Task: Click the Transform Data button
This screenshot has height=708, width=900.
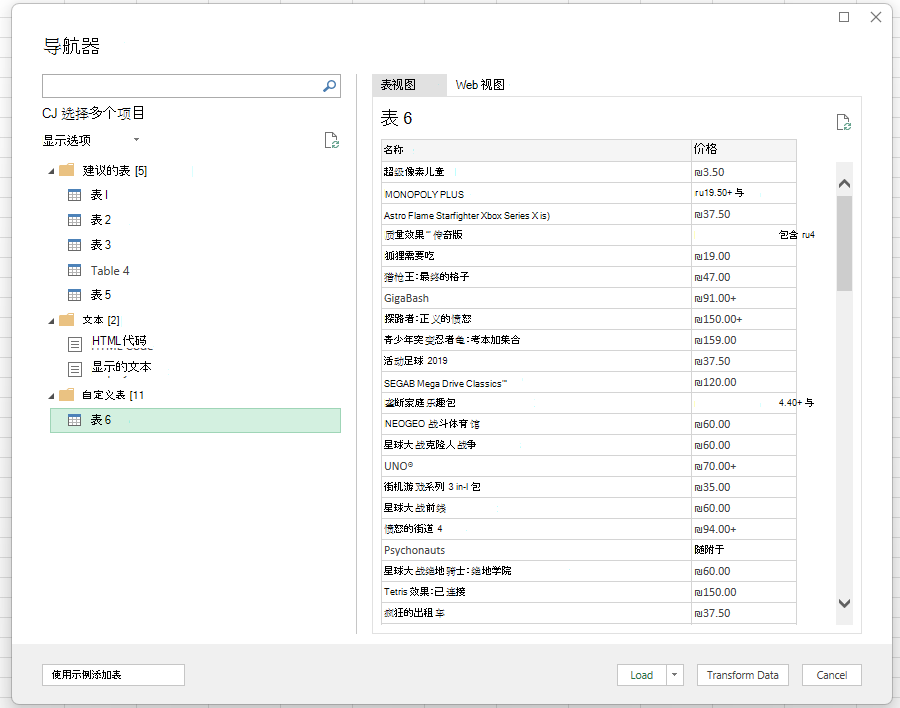Action: pos(742,675)
